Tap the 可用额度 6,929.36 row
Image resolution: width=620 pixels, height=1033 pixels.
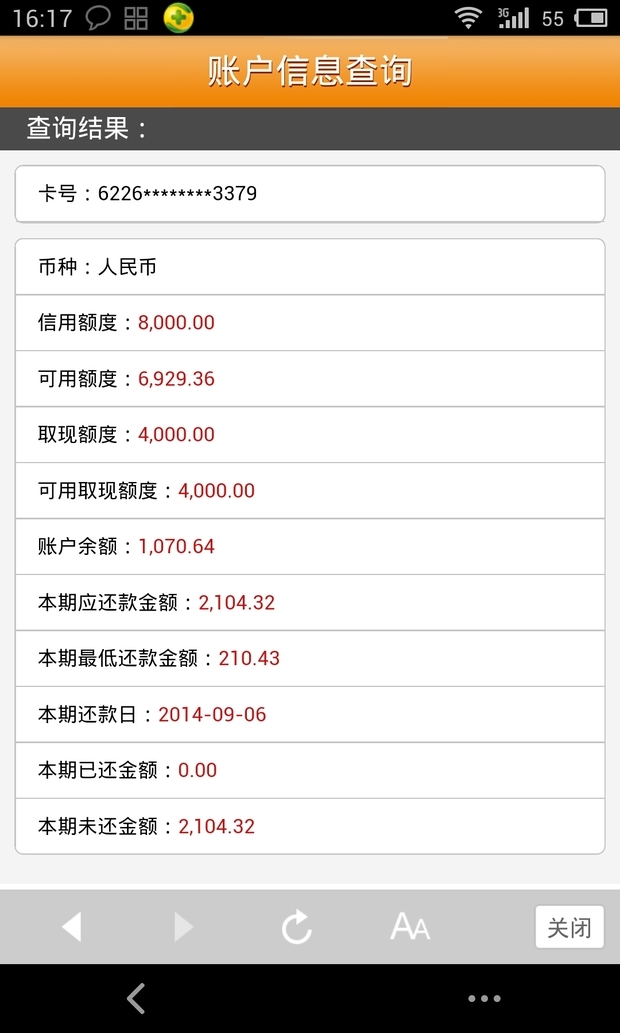pos(310,379)
